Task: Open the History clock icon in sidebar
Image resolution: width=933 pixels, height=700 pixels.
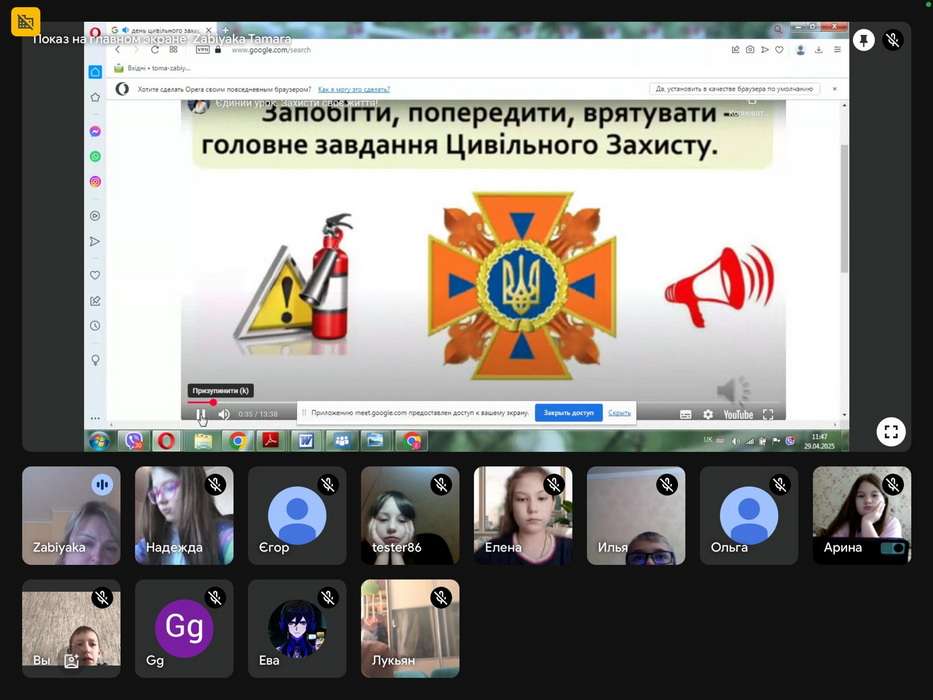Action: 95,326
